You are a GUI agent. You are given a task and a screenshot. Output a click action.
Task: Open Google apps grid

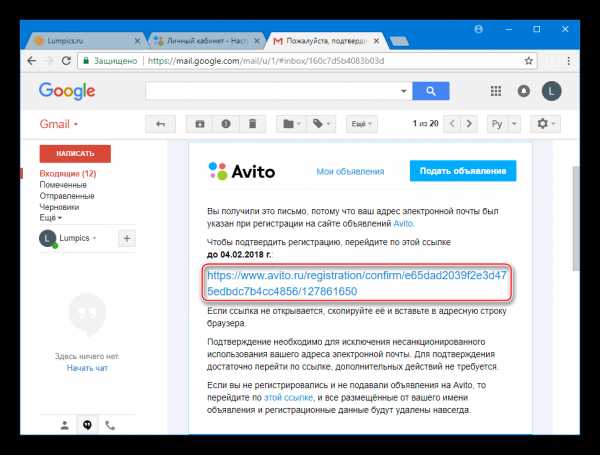pyautogui.click(x=496, y=91)
